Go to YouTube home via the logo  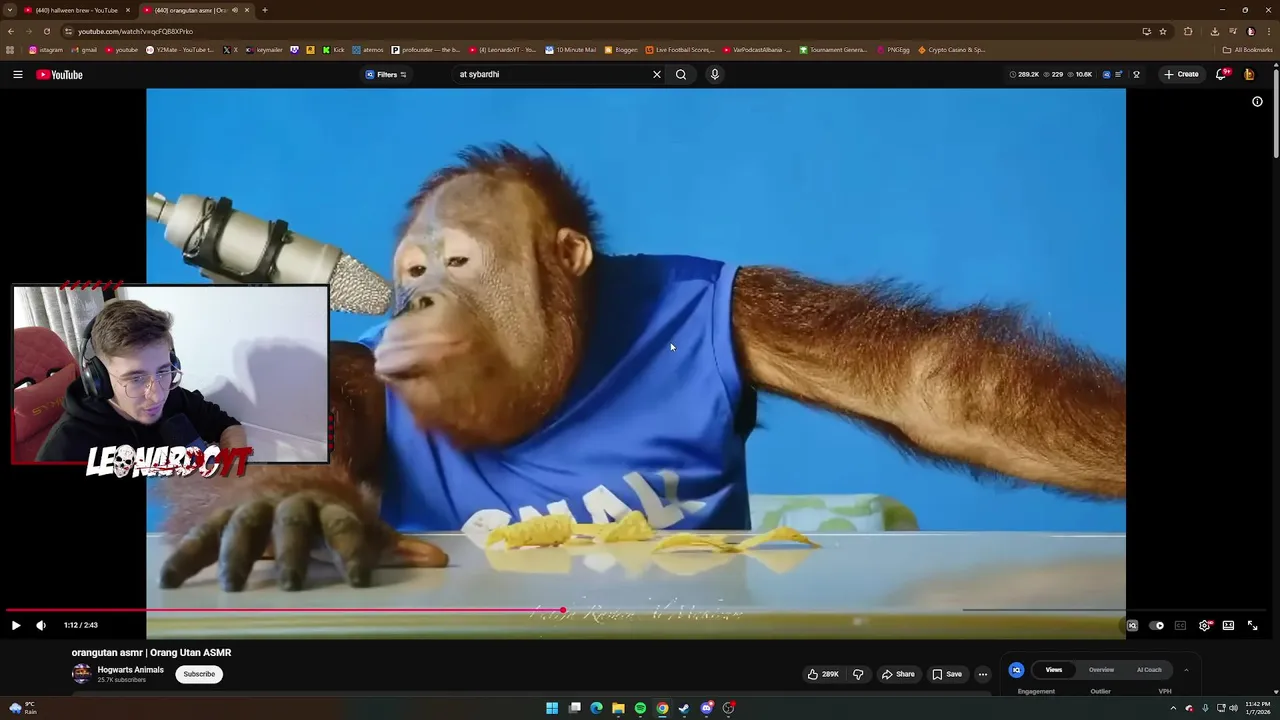tap(60, 74)
